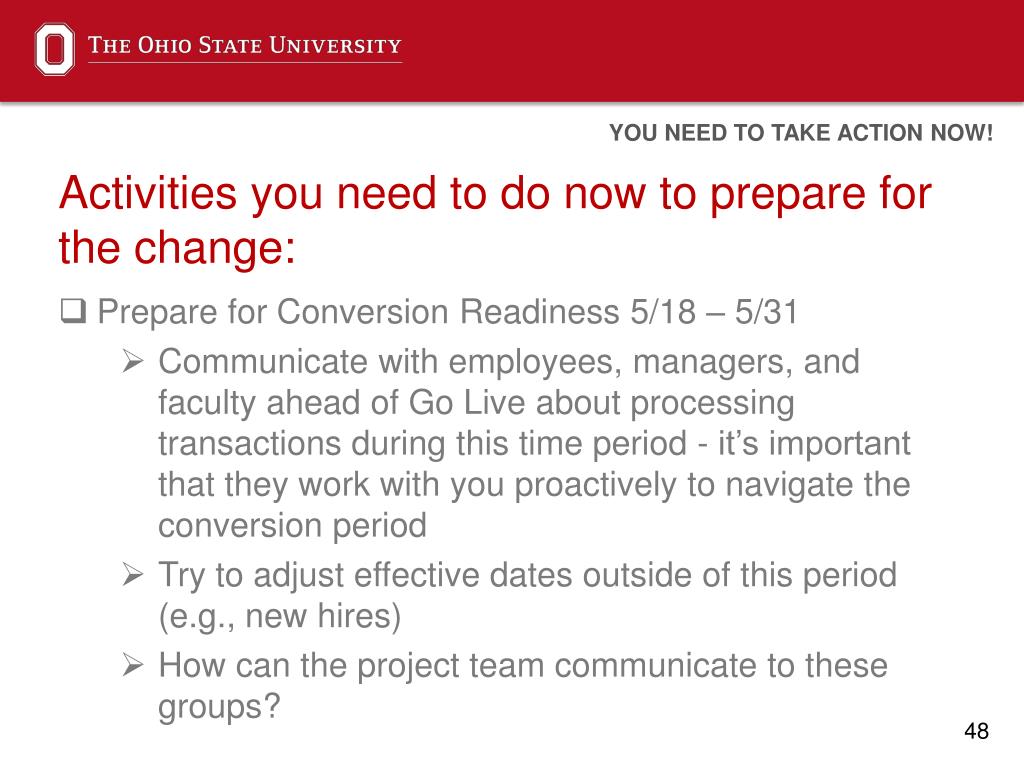Click the slide number 48
1024x768 pixels.
(x=976, y=730)
